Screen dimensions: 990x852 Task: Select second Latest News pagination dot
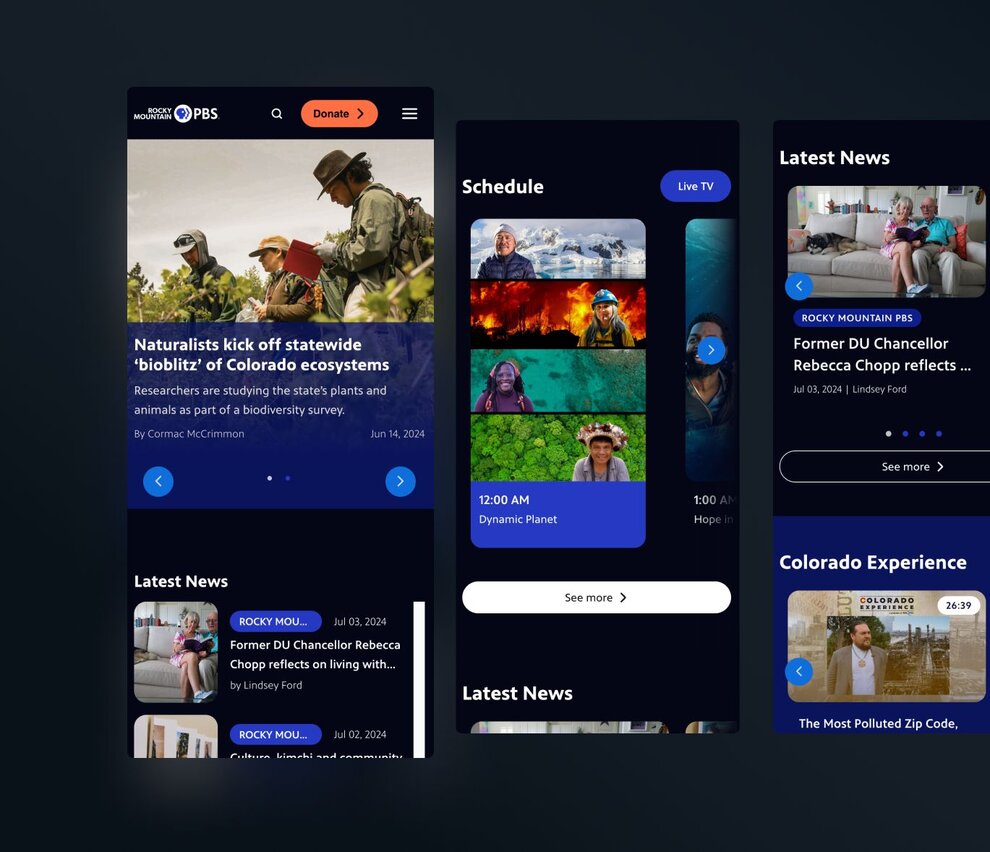click(905, 434)
